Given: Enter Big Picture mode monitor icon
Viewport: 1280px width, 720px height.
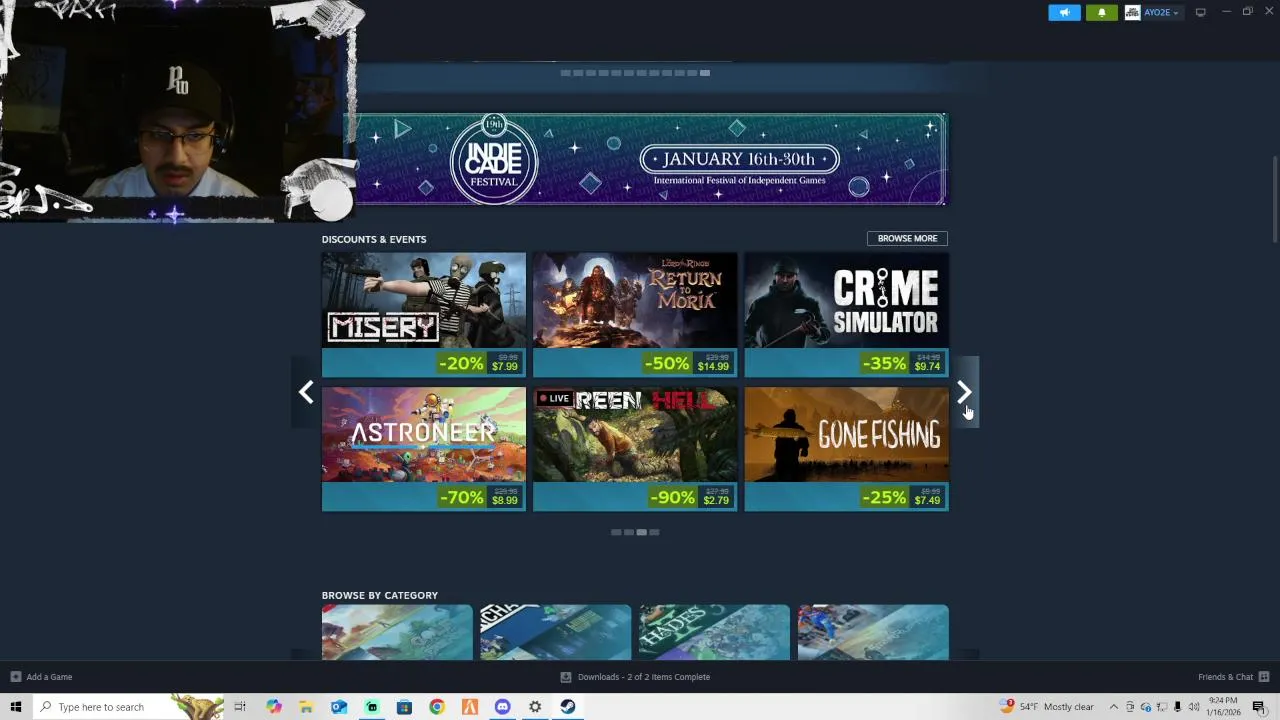Looking at the screenshot, I should [1200, 12].
